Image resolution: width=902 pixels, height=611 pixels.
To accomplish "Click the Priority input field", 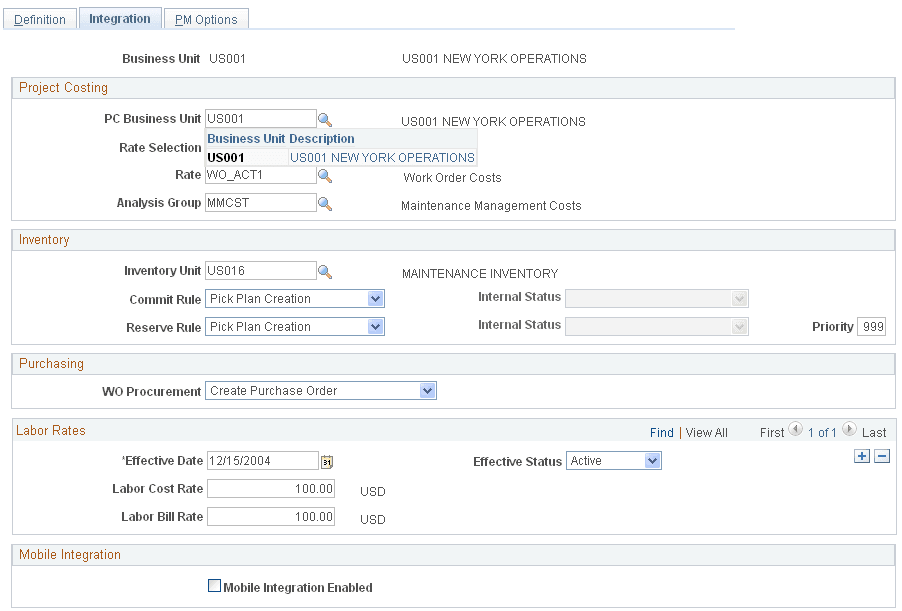I will click(x=869, y=326).
